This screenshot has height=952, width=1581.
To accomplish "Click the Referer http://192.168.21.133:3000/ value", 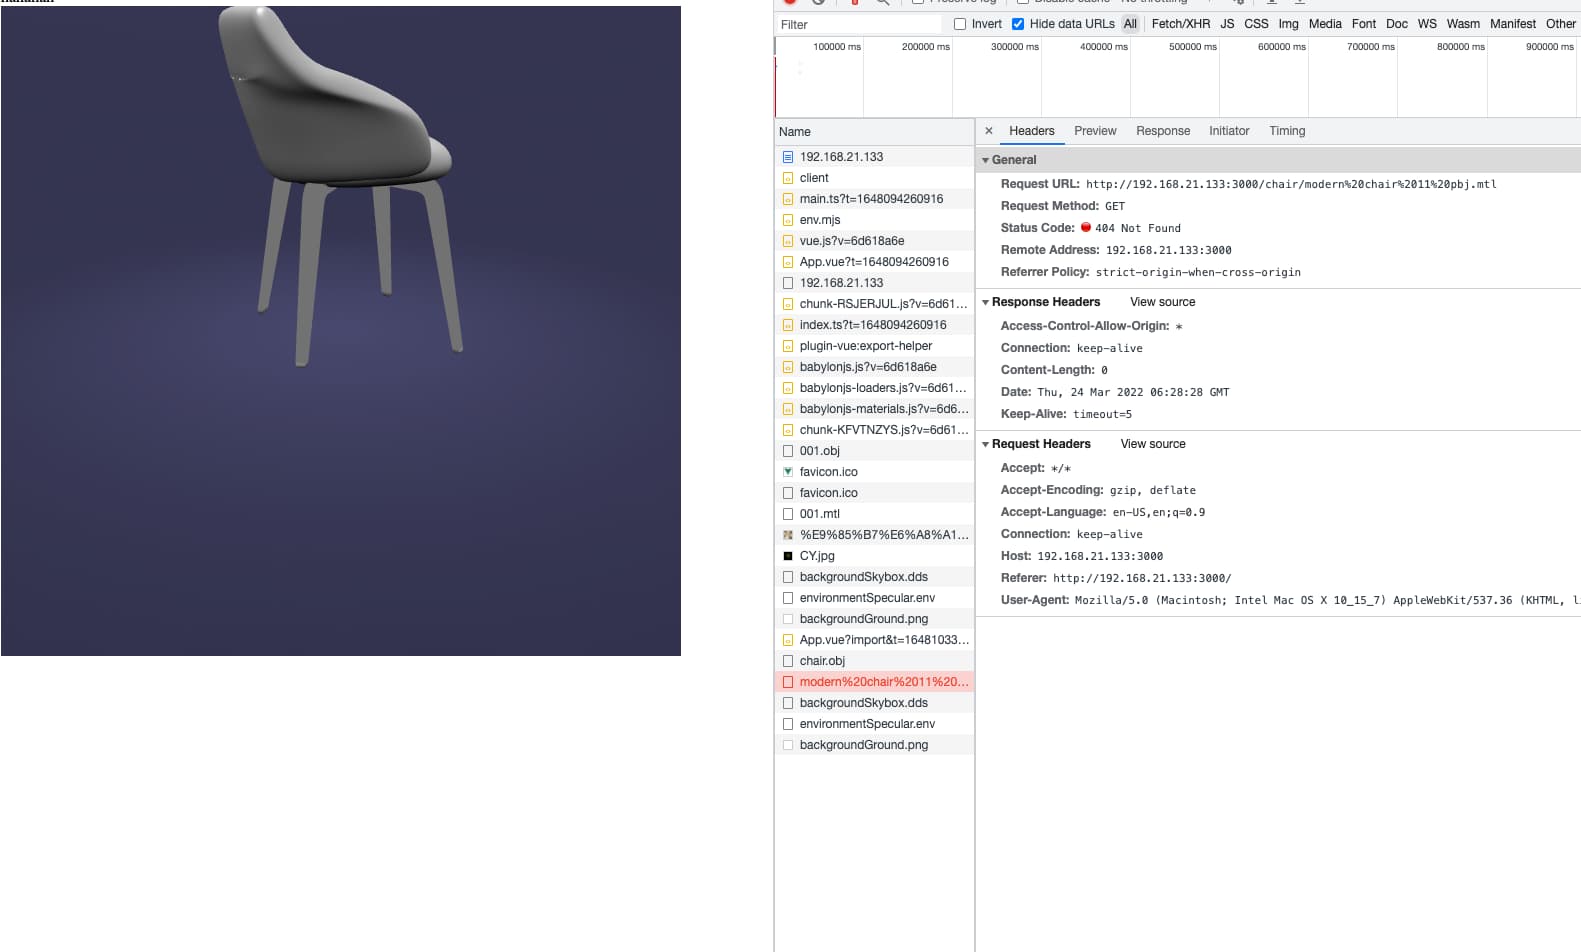I will click(x=1142, y=578).
